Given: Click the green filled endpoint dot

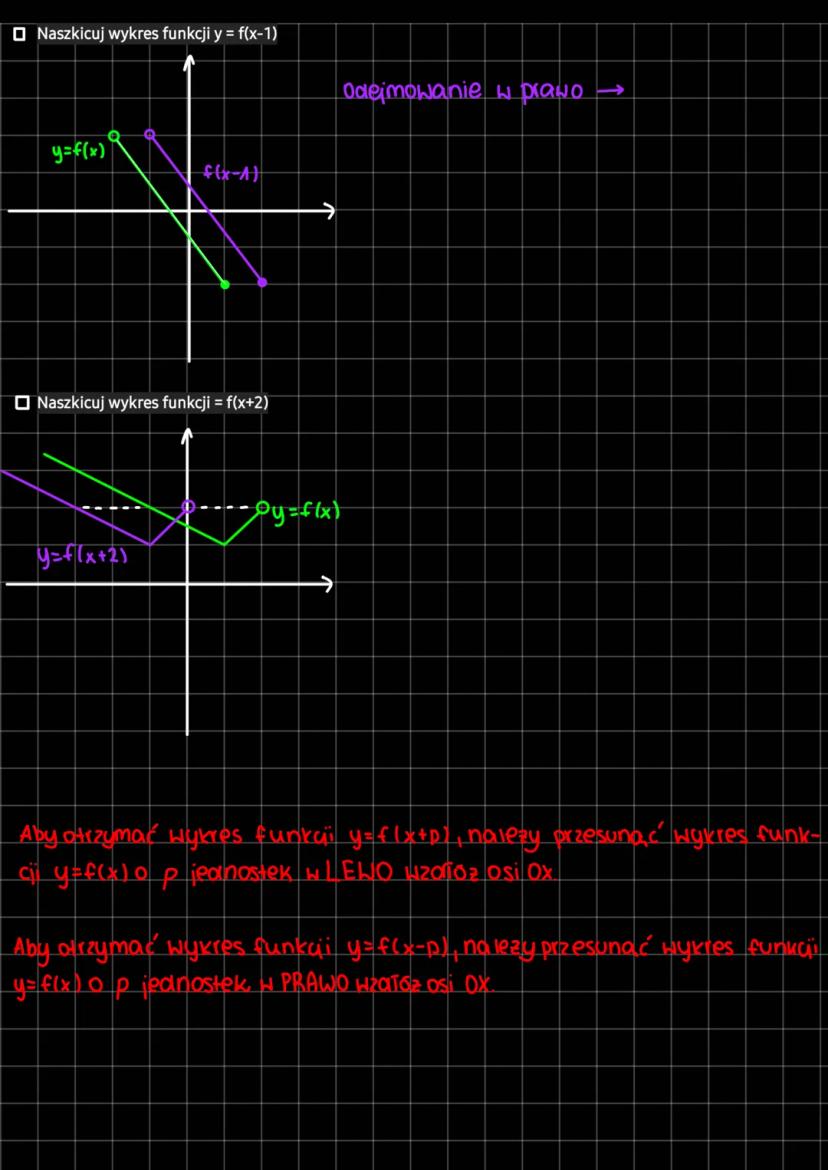Looking at the screenshot, I should coord(224,284).
